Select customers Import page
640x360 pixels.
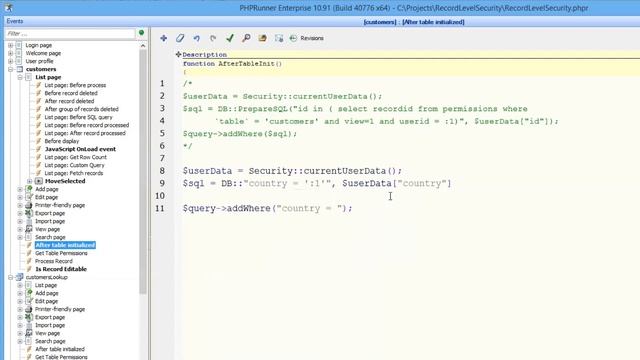50,221
